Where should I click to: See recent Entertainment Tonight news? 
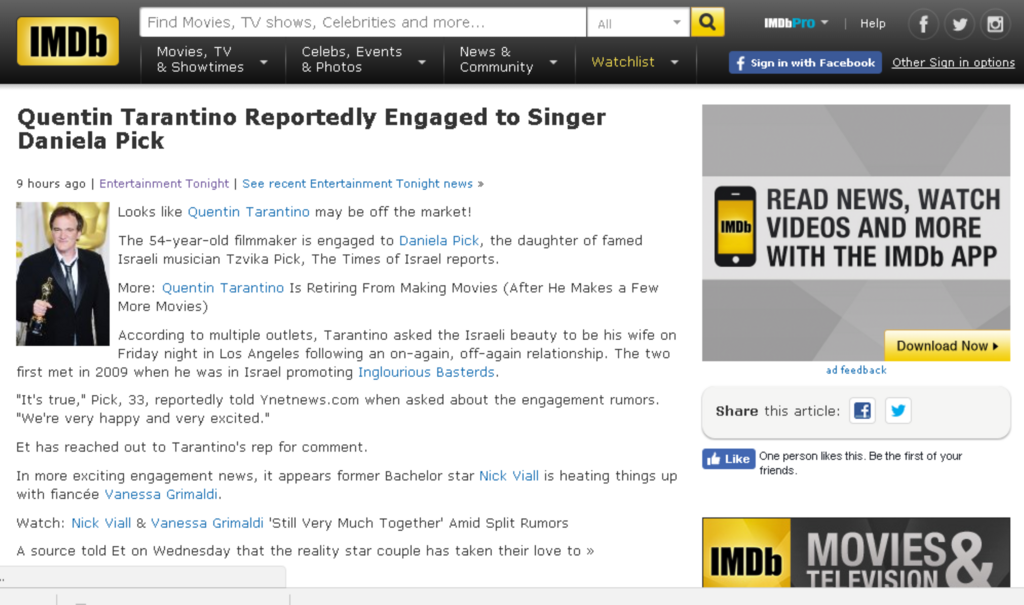coord(357,184)
